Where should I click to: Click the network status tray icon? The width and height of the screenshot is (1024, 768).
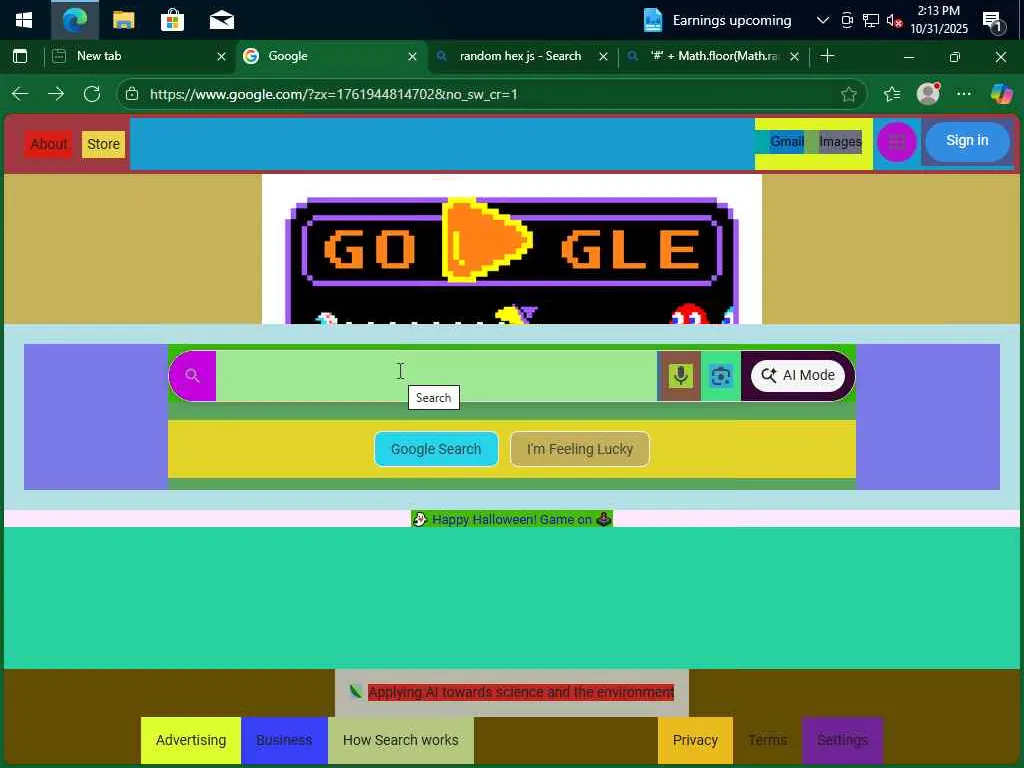point(871,20)
